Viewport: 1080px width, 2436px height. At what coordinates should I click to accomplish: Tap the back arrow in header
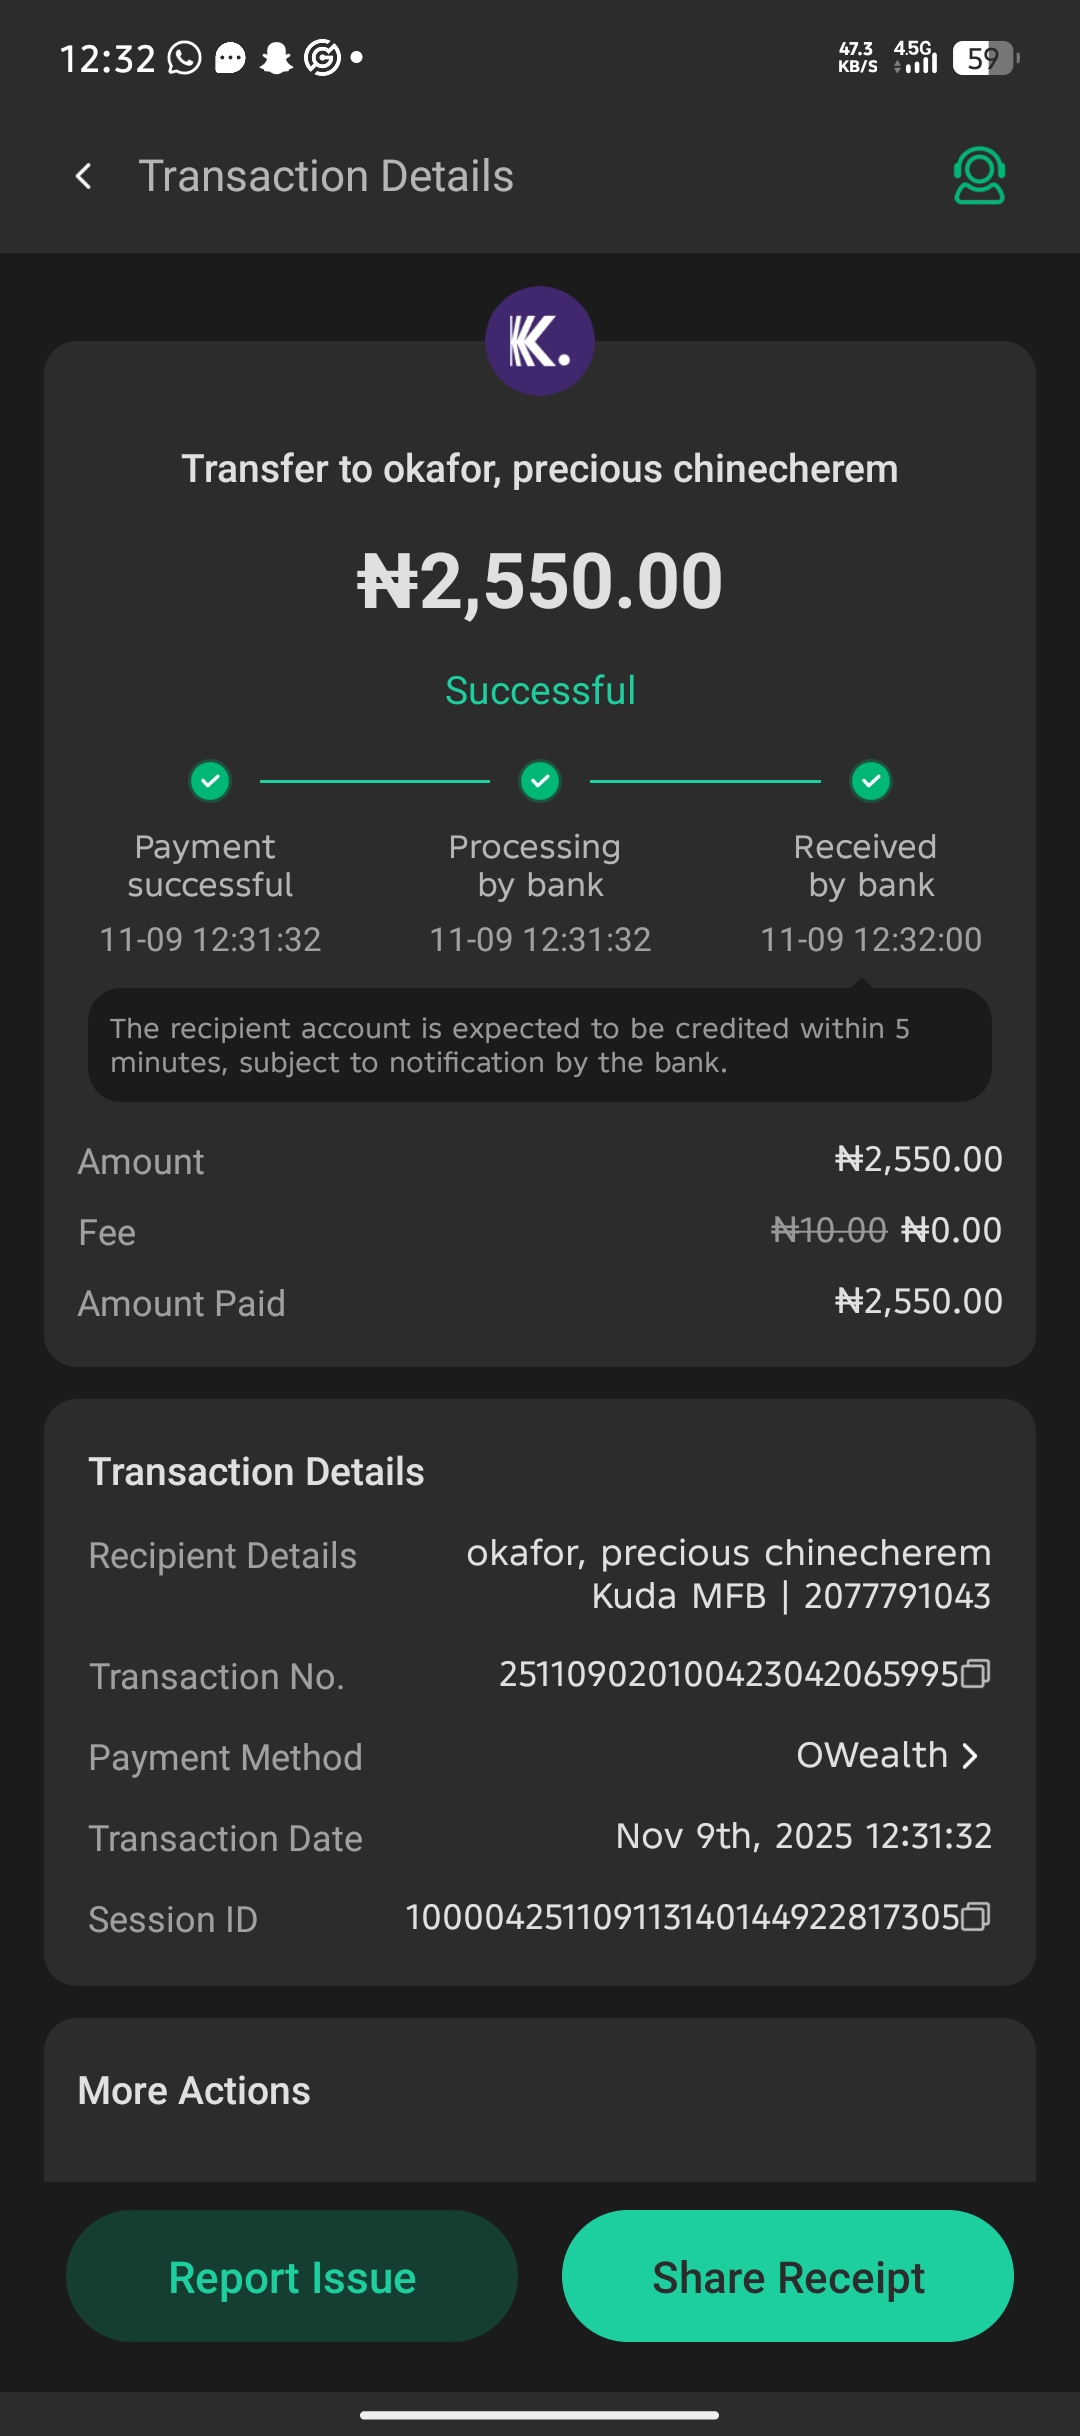pyautogui.click(x=84, y=177)
